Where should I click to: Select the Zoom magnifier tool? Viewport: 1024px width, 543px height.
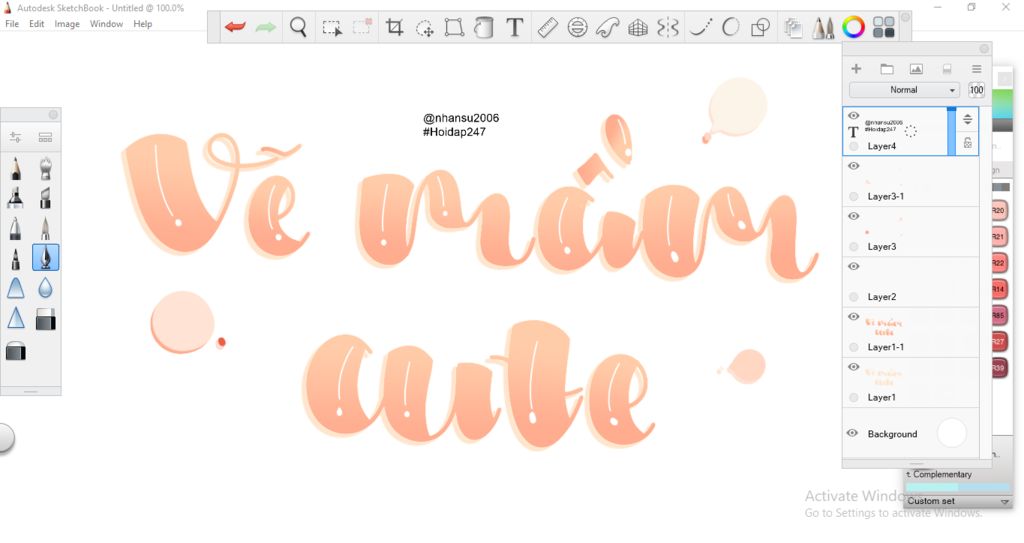click(x=298, y=27)
